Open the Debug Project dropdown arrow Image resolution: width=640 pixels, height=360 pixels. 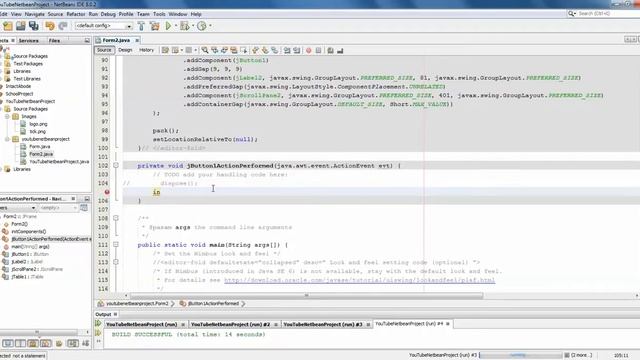pyautogui.click(x=193, y=26)
